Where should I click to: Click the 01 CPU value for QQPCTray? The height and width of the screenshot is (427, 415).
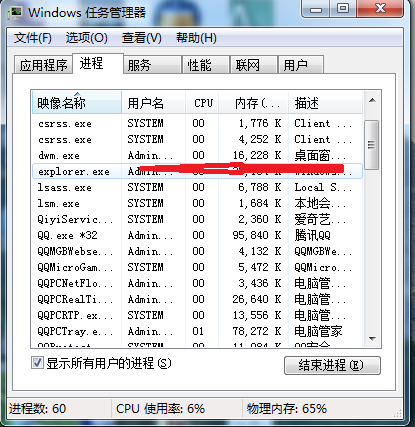[x=198, y=331]
